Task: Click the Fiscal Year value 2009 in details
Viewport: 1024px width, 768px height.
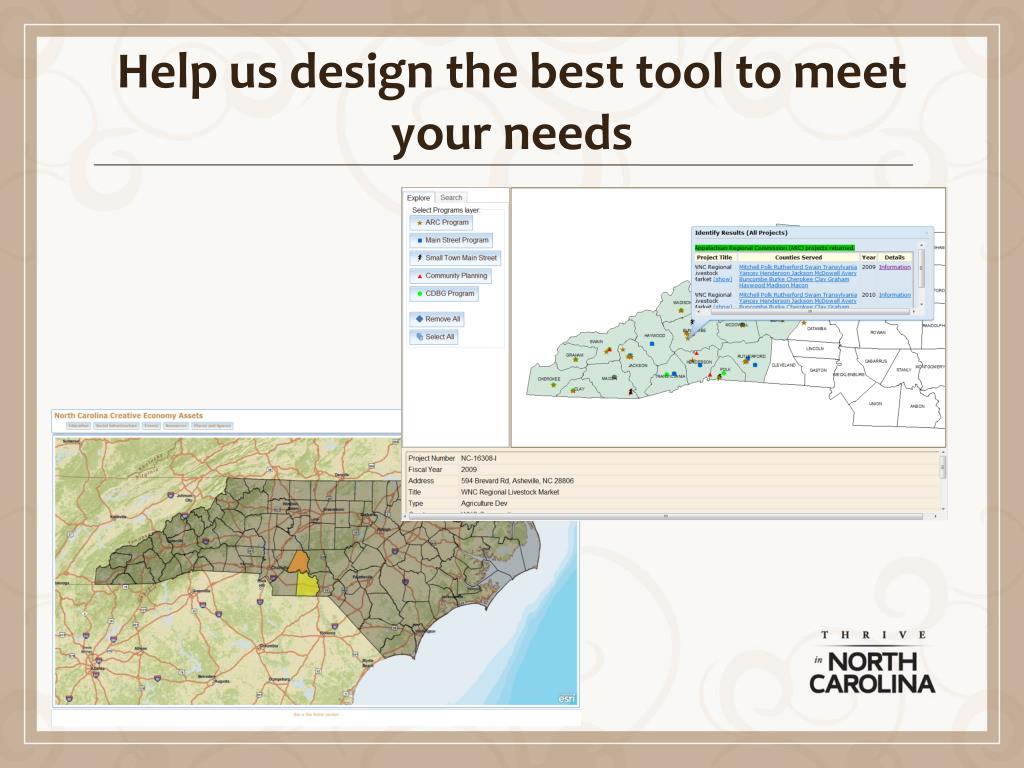Action: coord(469,470)
